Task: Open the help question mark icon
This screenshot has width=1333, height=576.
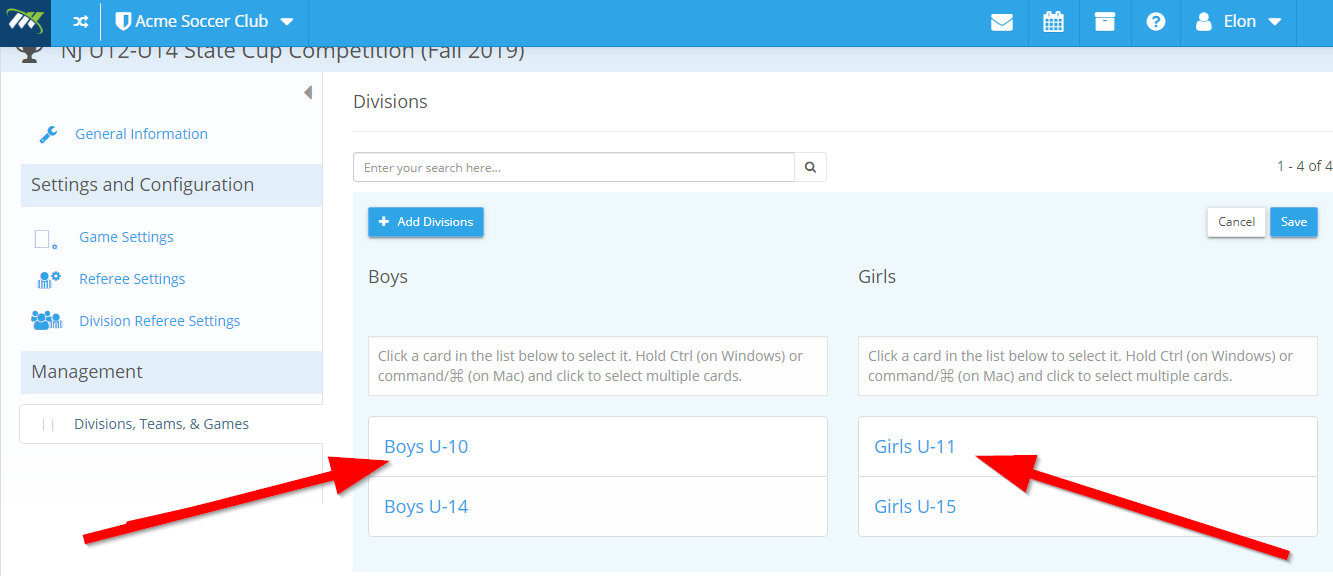Action: pyautogui.click(x=1156, y=22)
